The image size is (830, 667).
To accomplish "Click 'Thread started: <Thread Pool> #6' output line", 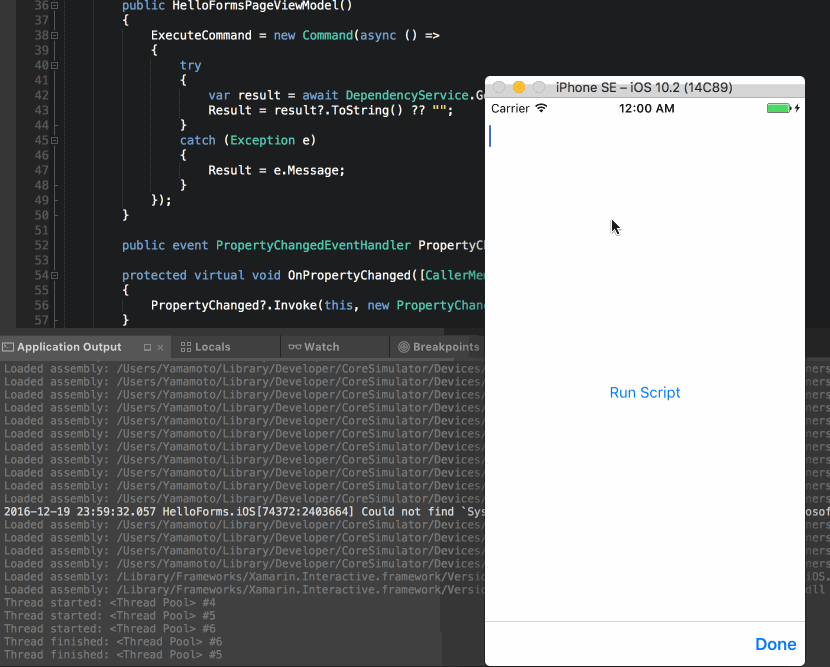I will 110,629.
